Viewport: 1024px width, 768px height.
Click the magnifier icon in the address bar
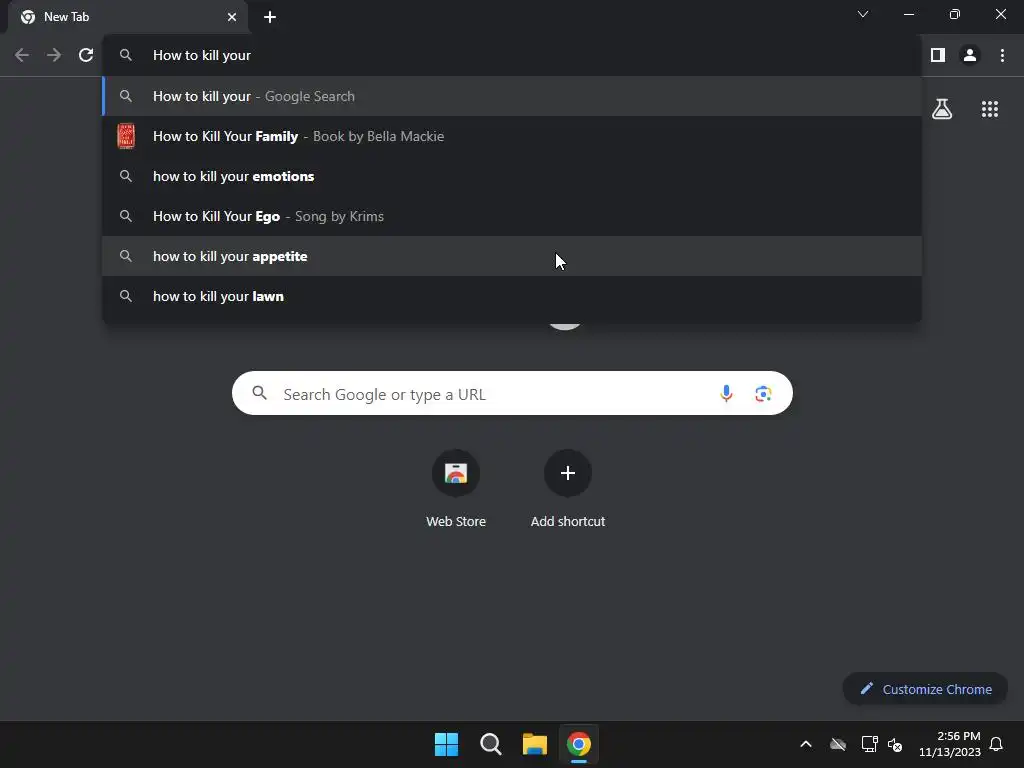click(126, 56)
